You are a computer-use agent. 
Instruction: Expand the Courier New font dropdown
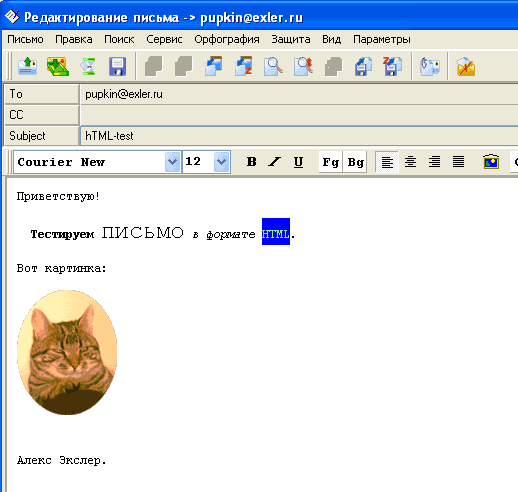pyautogui.click(x=172, y=162)
